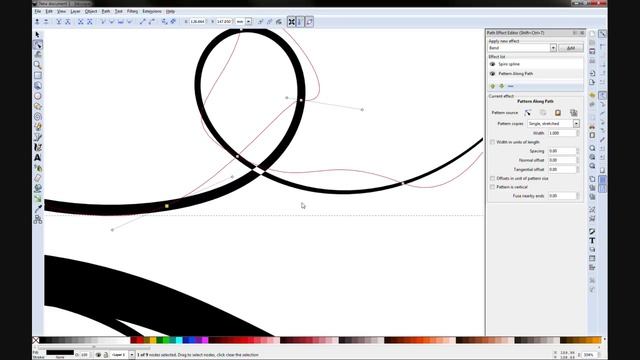
Task: Click the Insert new node icon
Action: (37, 22)
